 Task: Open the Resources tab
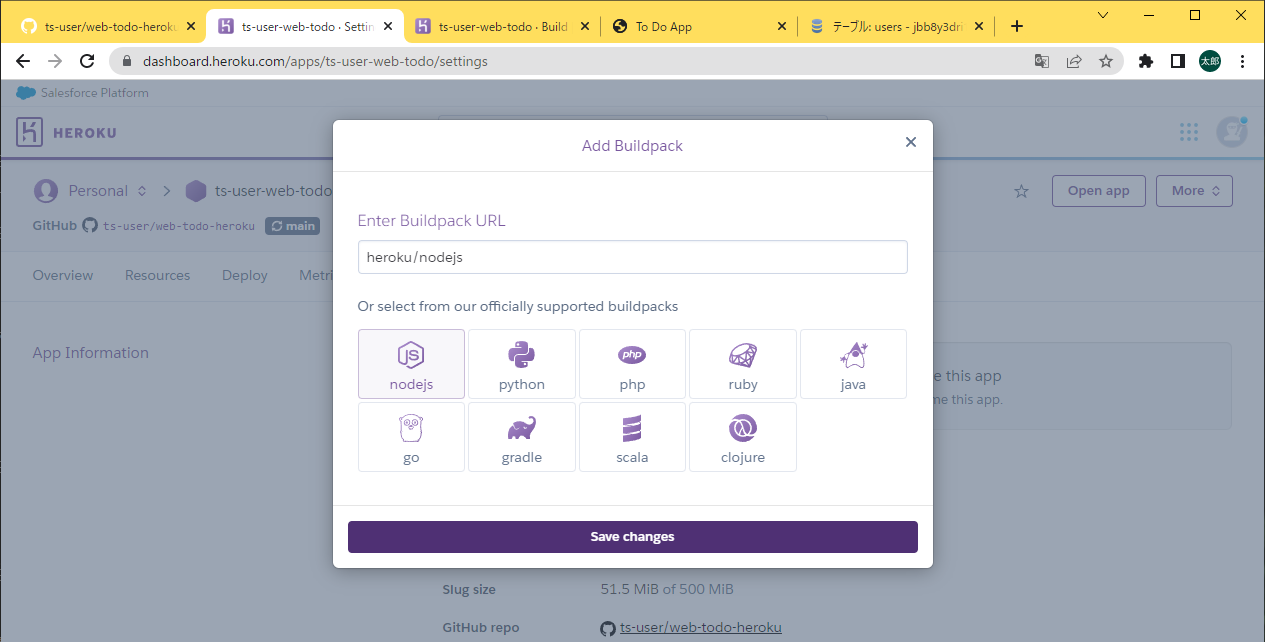[x=157, y=275]
